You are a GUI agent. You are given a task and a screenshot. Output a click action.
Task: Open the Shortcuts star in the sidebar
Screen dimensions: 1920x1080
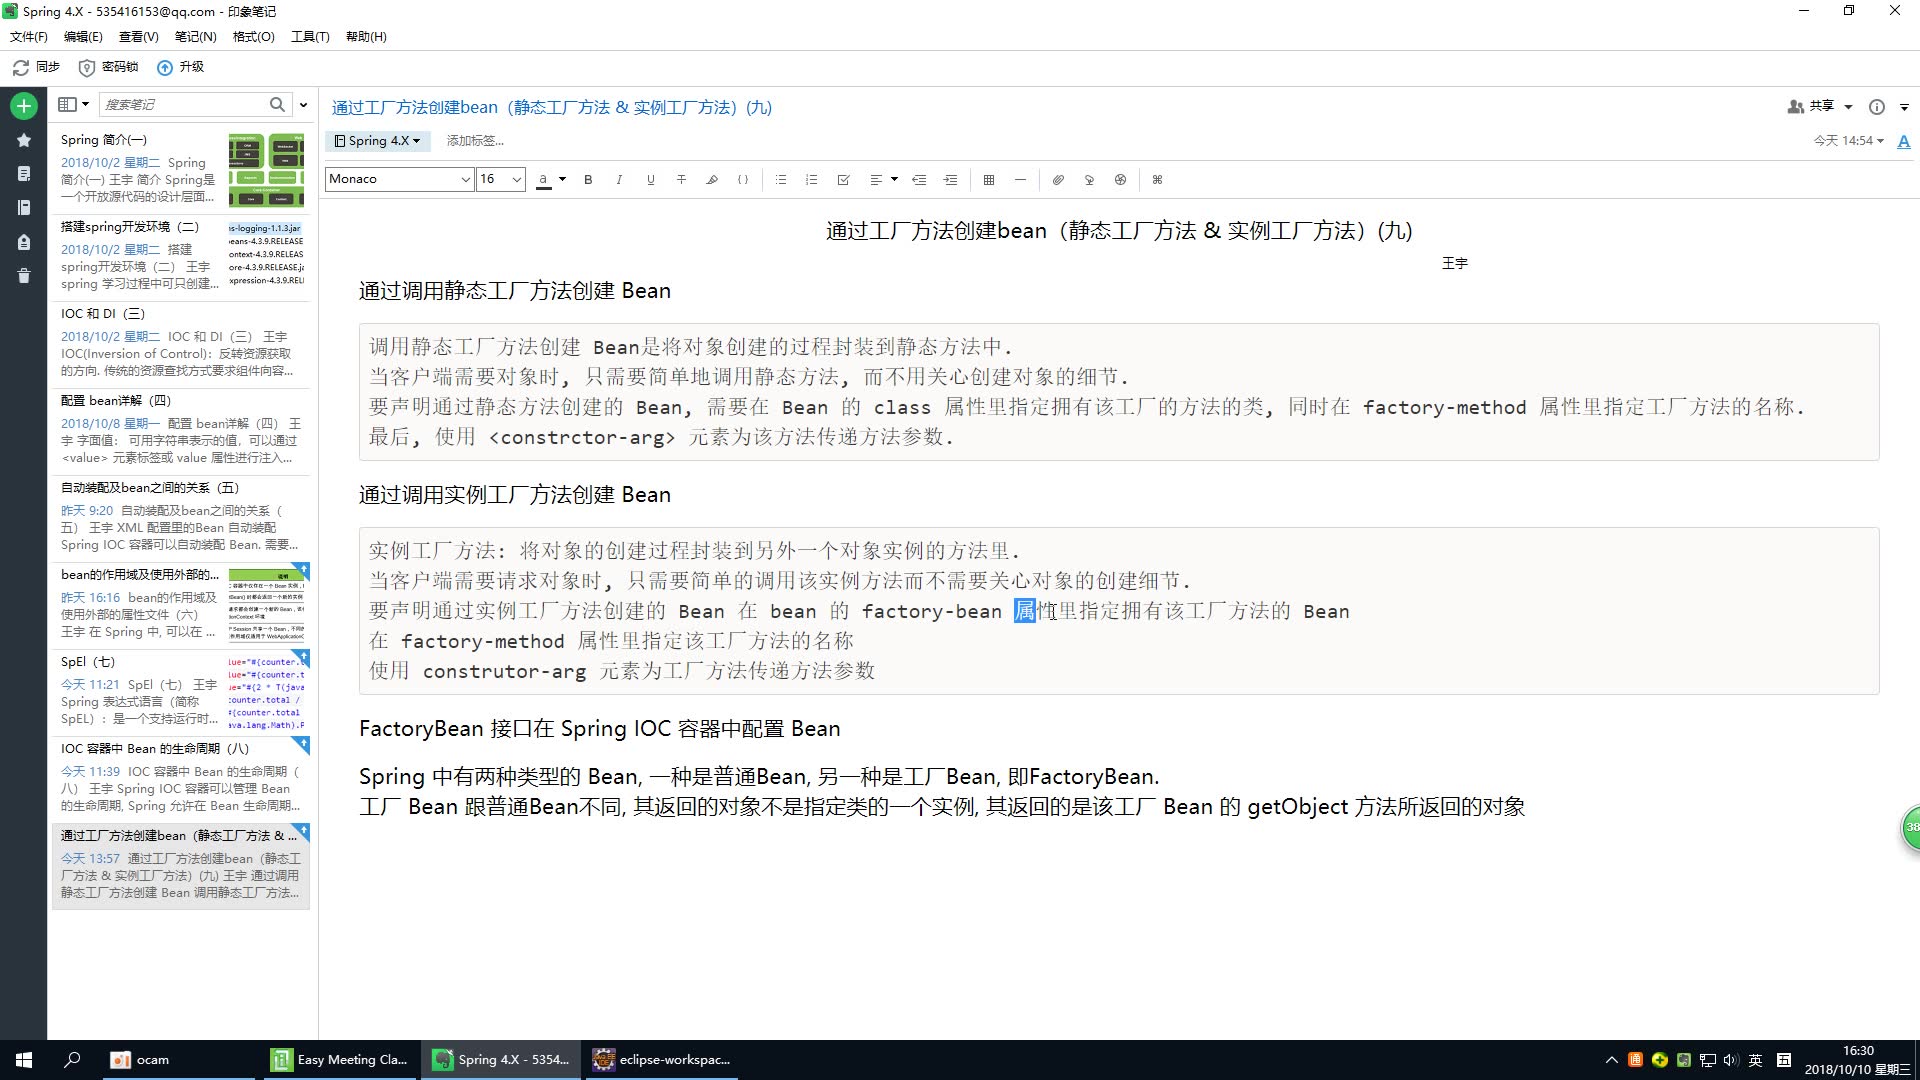pyautogui.click(x=23, y=140)
